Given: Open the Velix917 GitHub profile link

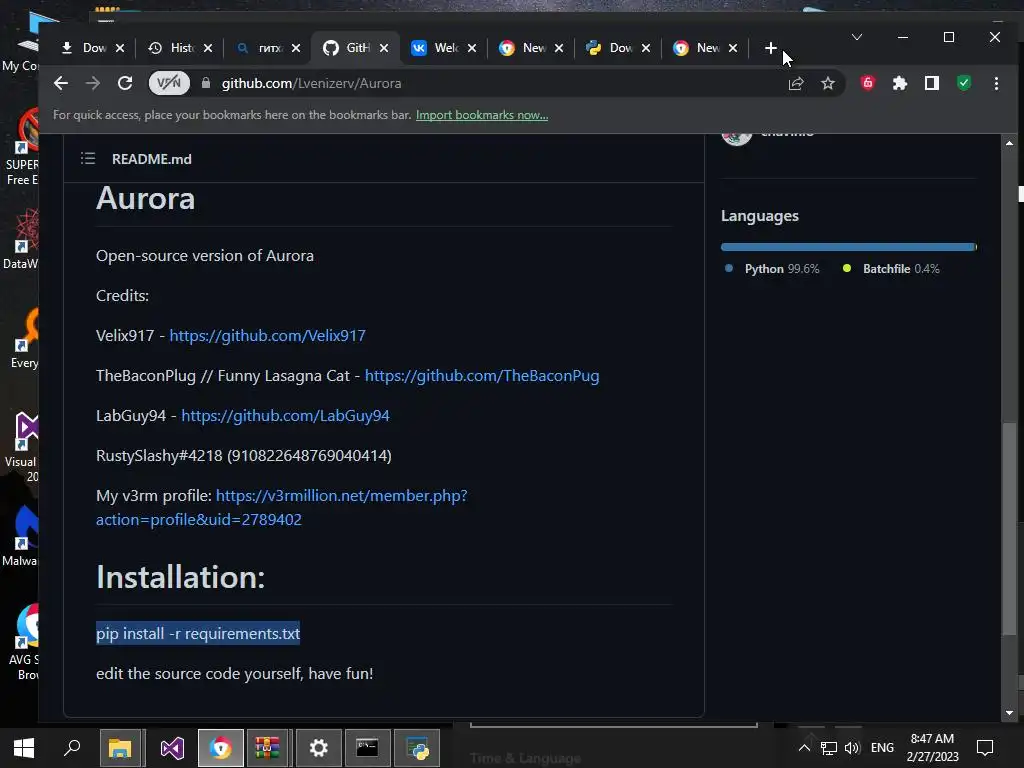Looking at the screenshot, I should coord(267,336).
